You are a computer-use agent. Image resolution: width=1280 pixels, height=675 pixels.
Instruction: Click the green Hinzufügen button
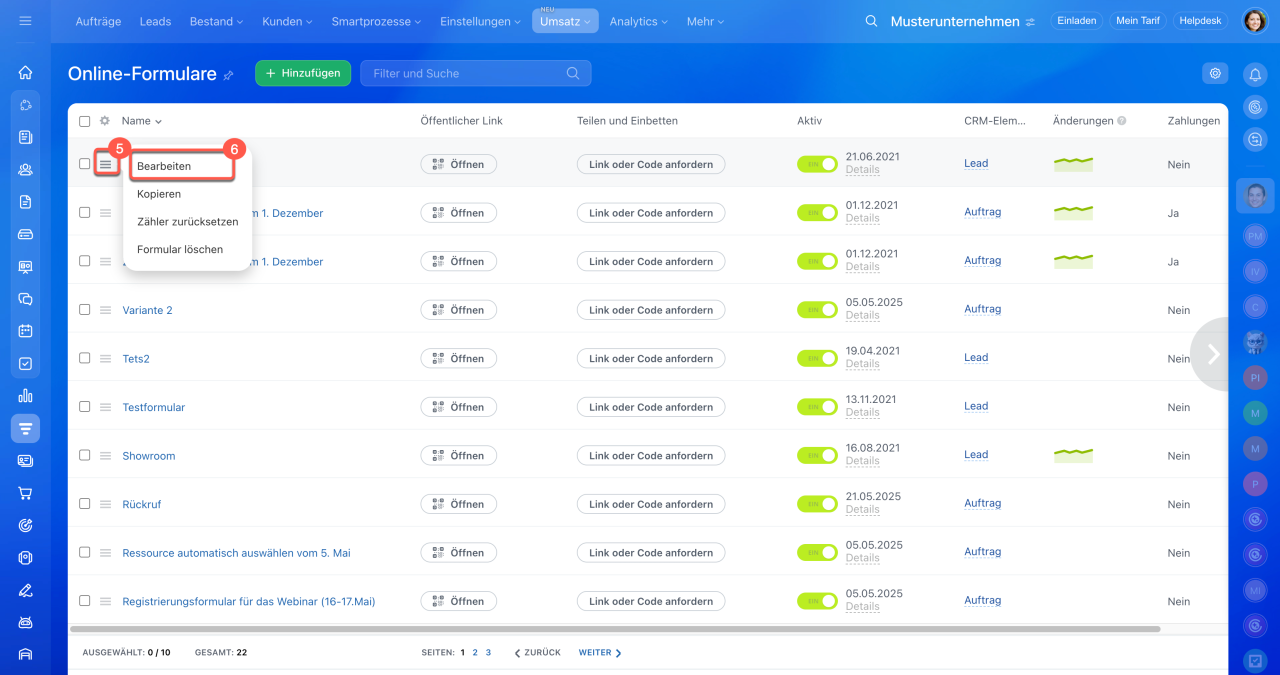[303, 73]
